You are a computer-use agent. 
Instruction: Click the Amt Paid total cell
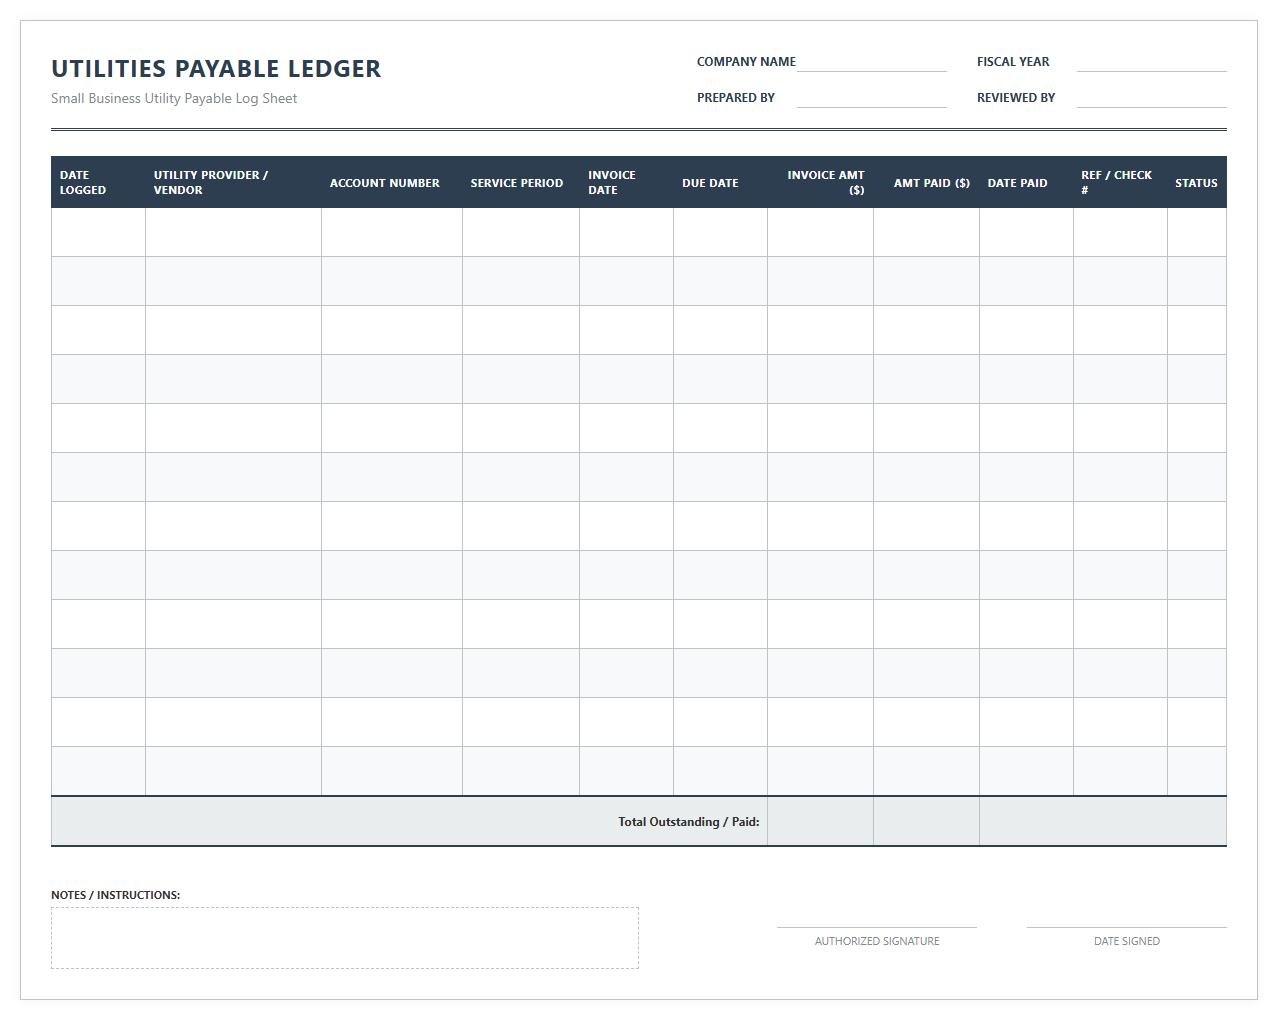click(926, 821)
